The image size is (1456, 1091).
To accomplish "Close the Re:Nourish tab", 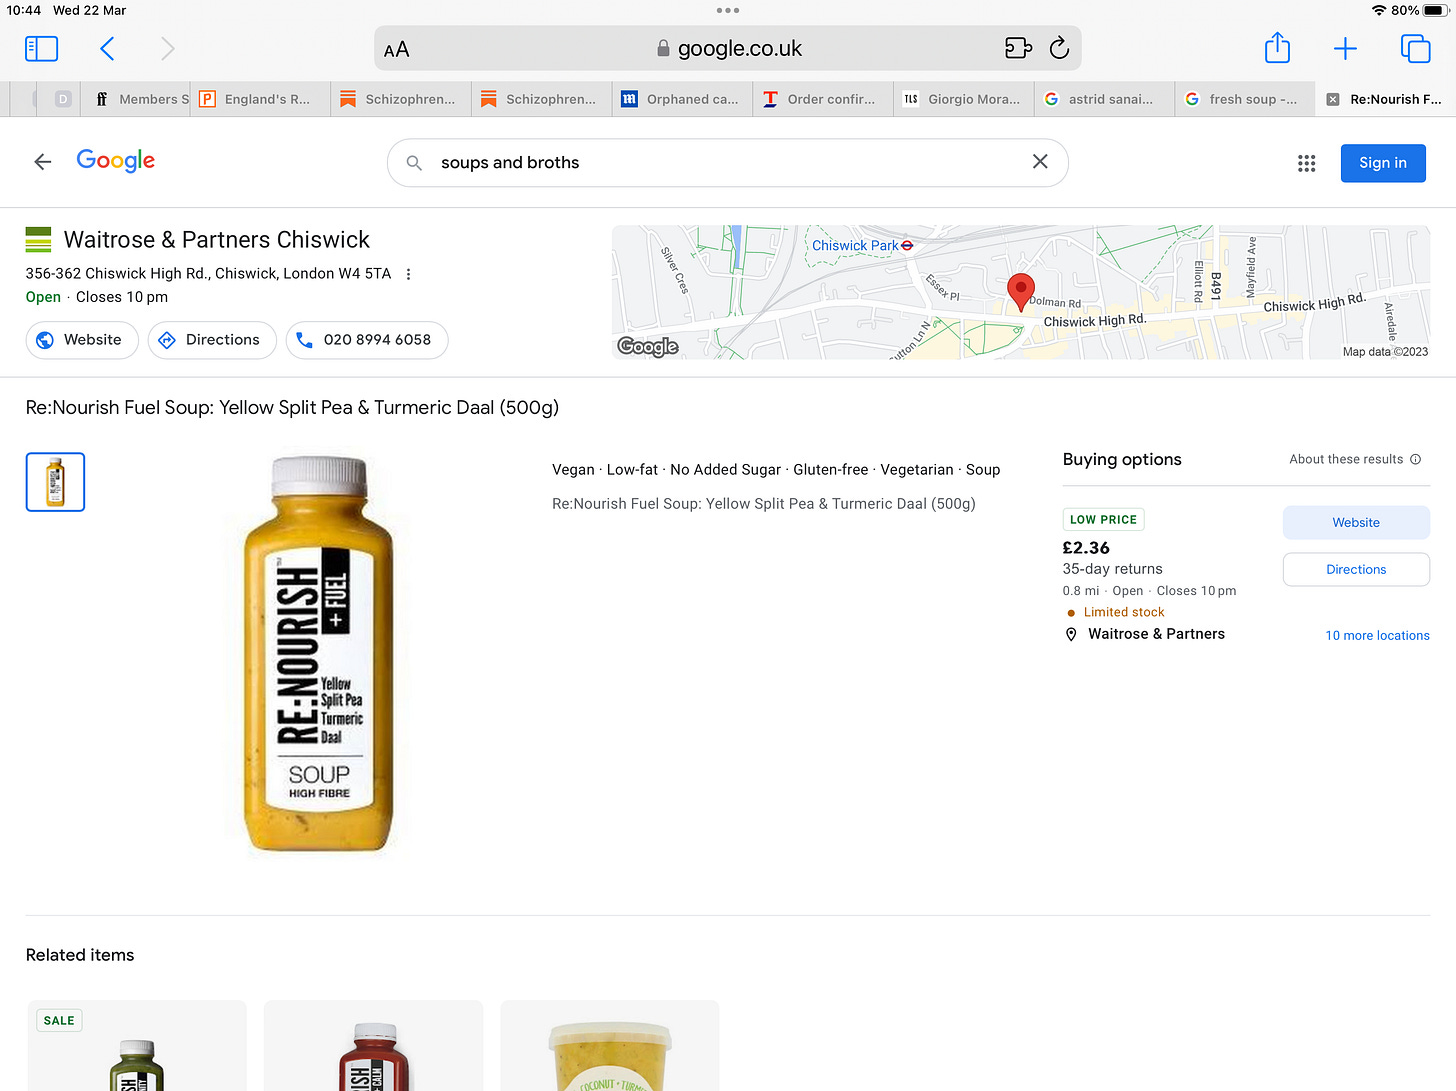I will (1332, 99).
